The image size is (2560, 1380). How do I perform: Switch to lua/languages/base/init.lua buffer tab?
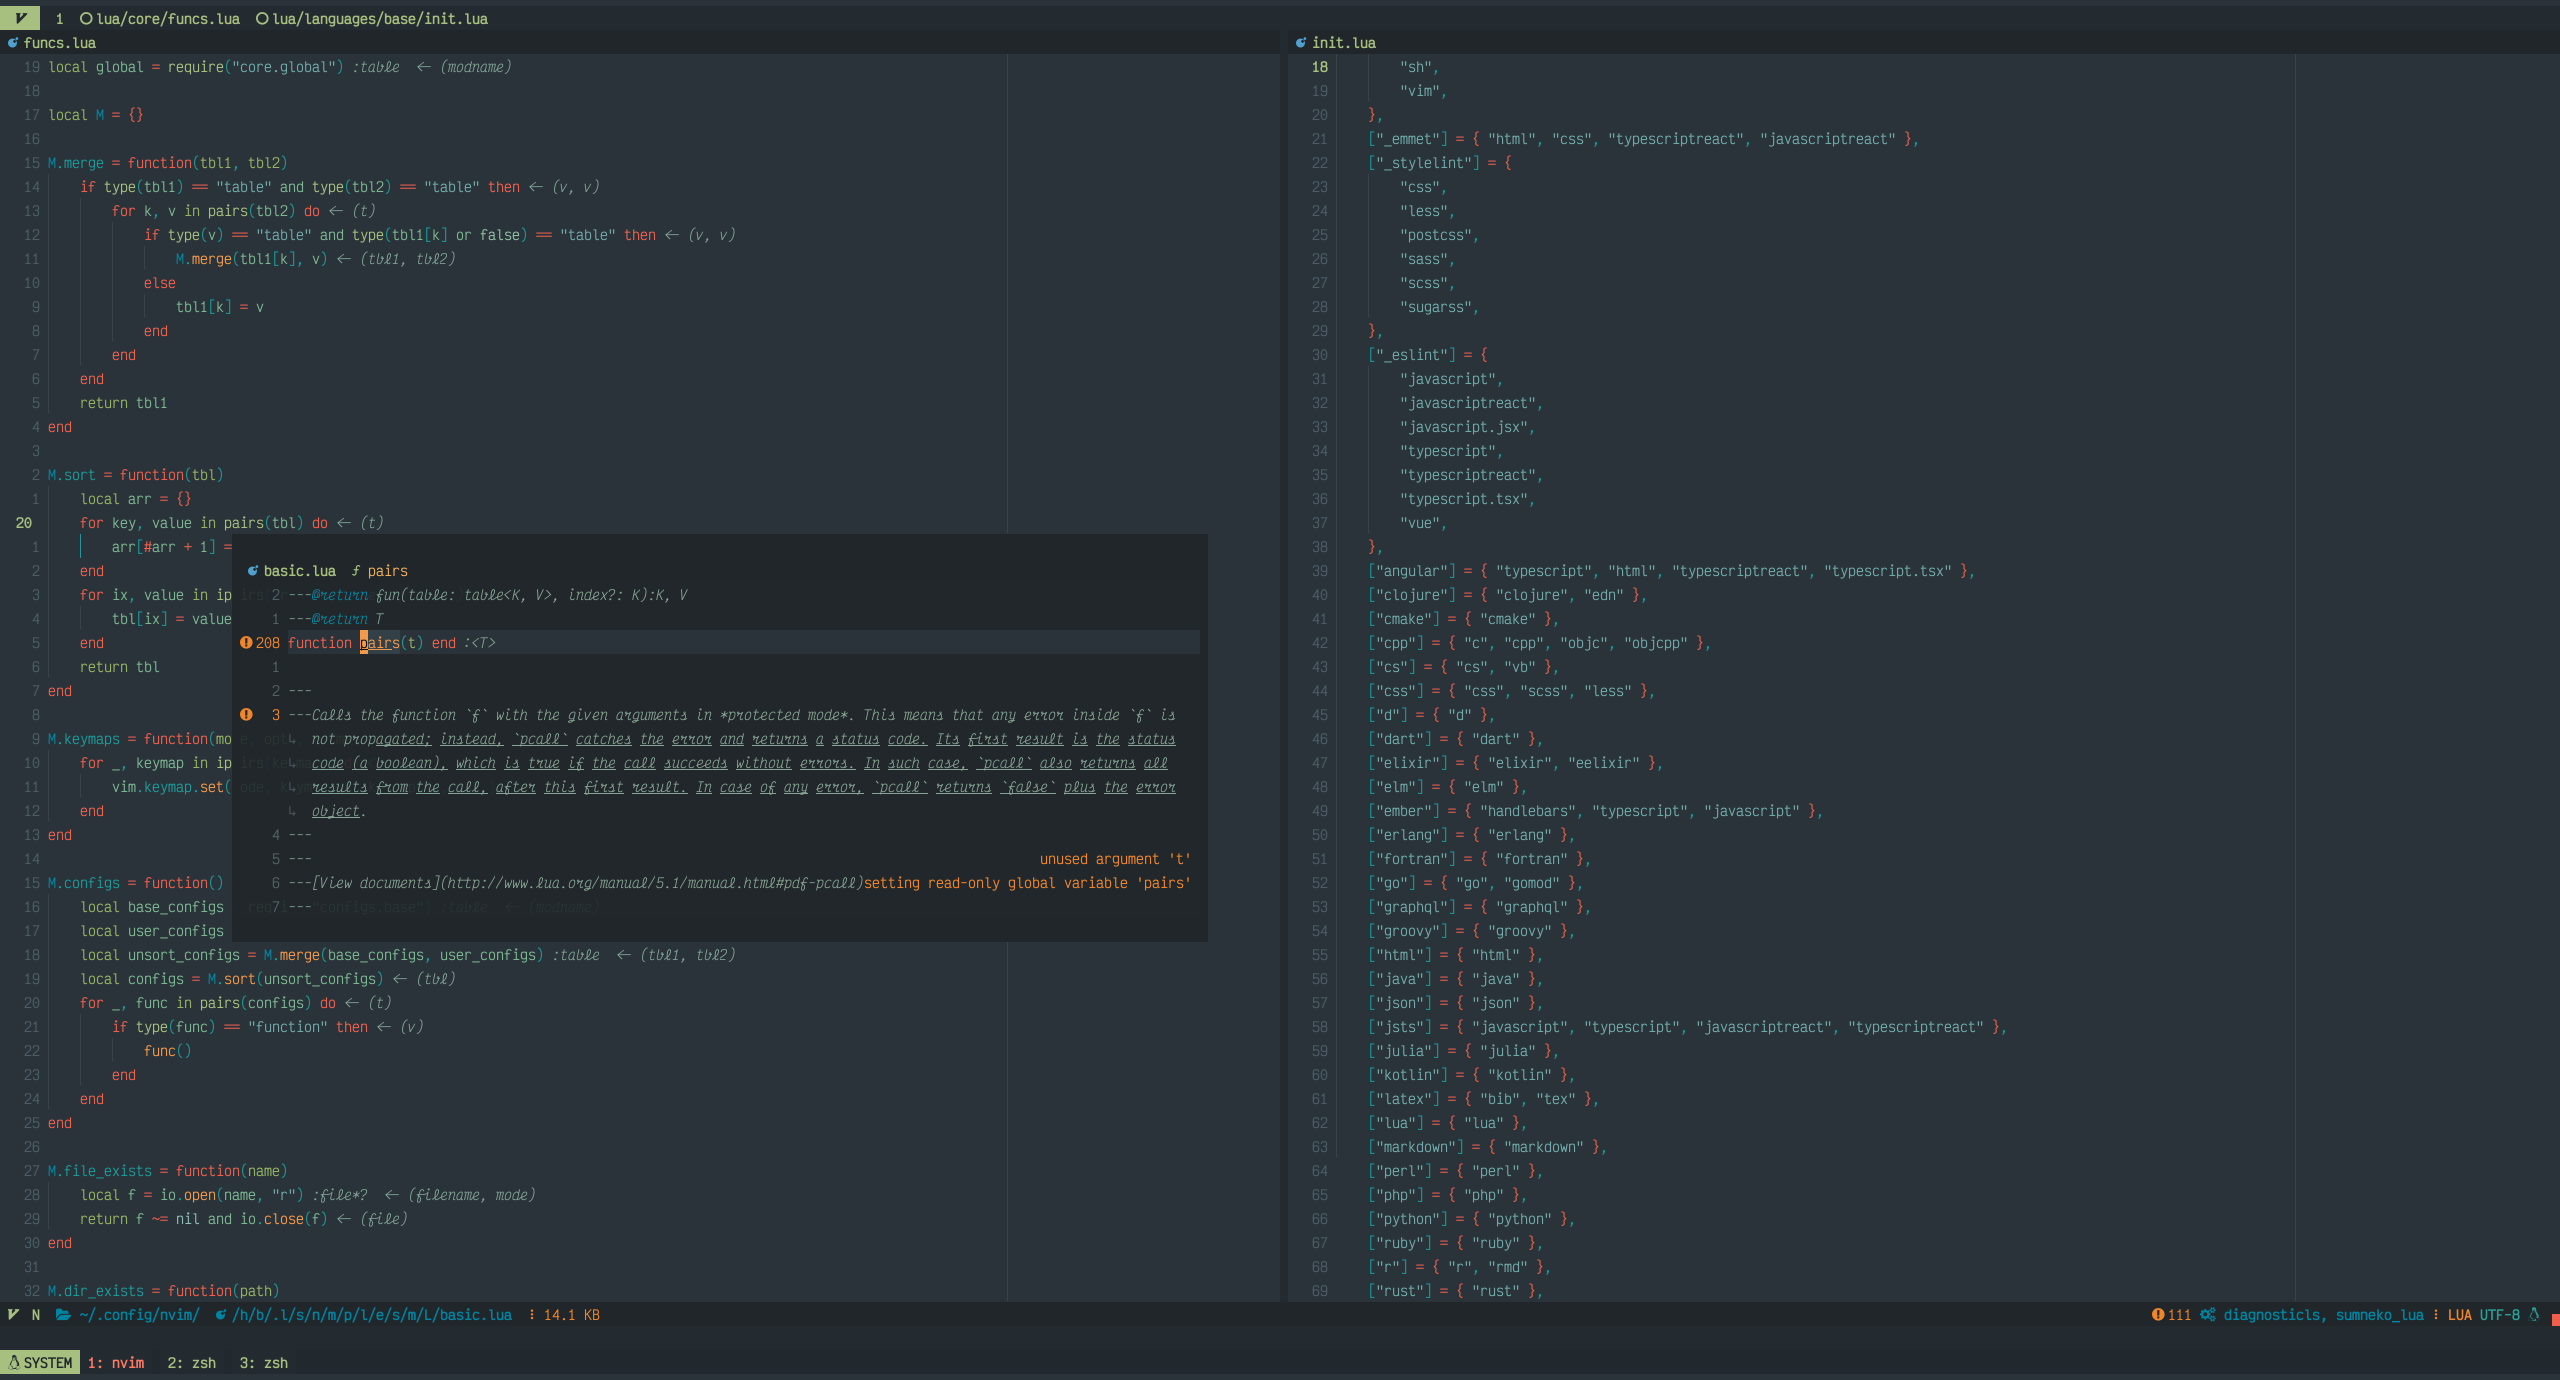[x=372, y=19]
